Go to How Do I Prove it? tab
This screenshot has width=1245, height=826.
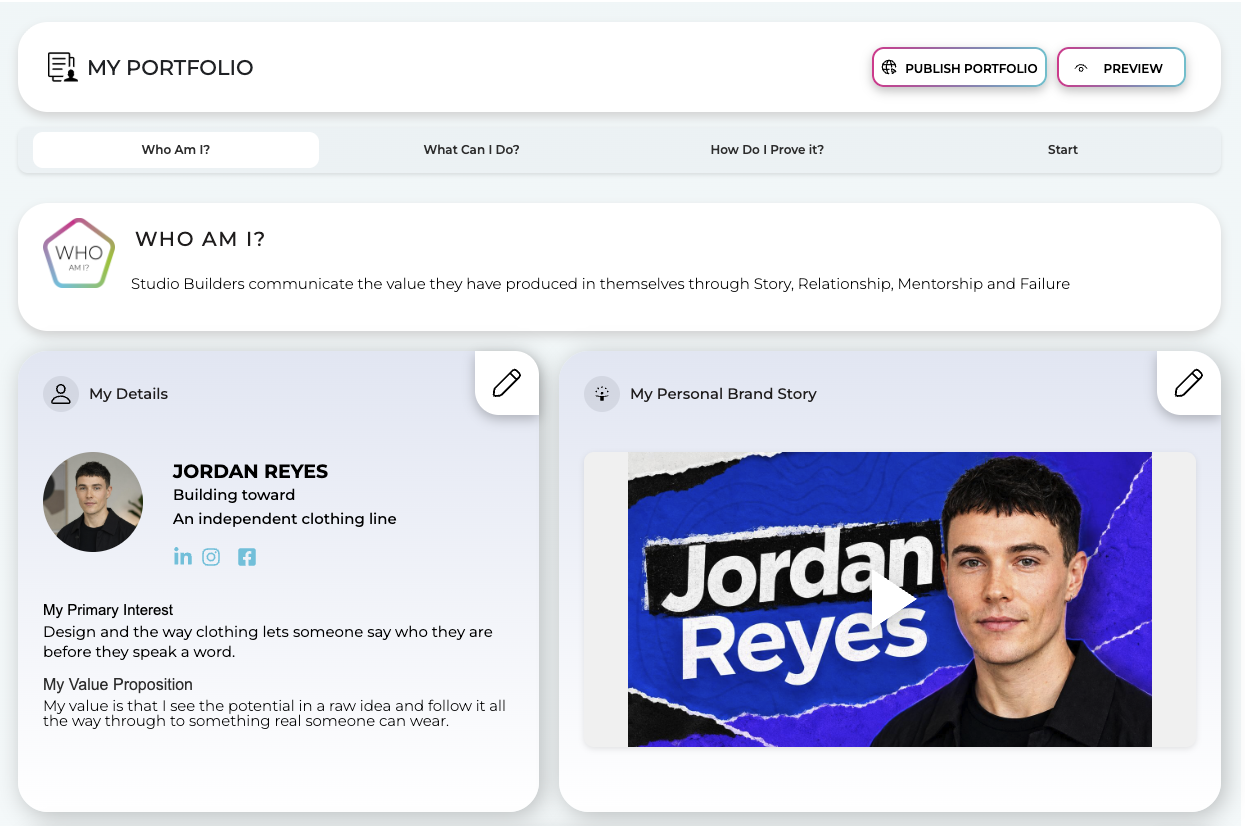(x=767, y=150)
